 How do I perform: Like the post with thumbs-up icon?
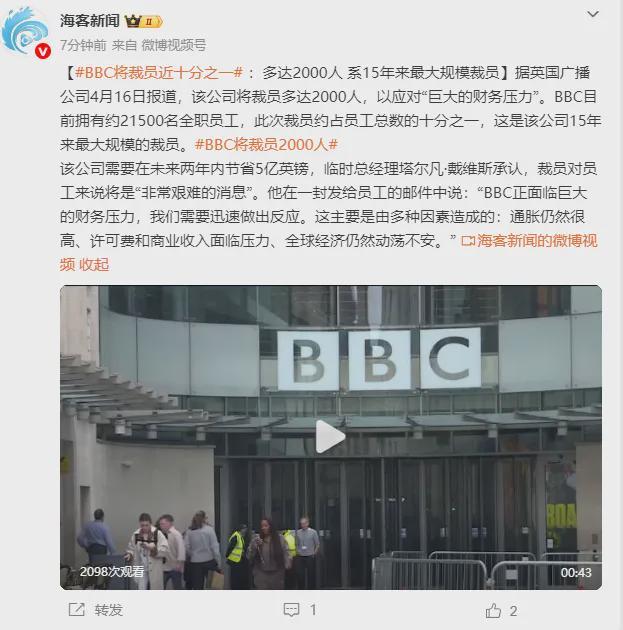493,611
